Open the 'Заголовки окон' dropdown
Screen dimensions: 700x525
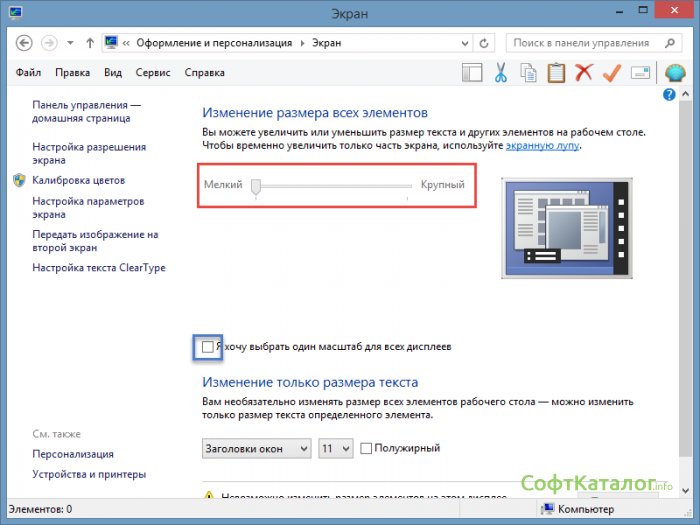coord(257,448)
